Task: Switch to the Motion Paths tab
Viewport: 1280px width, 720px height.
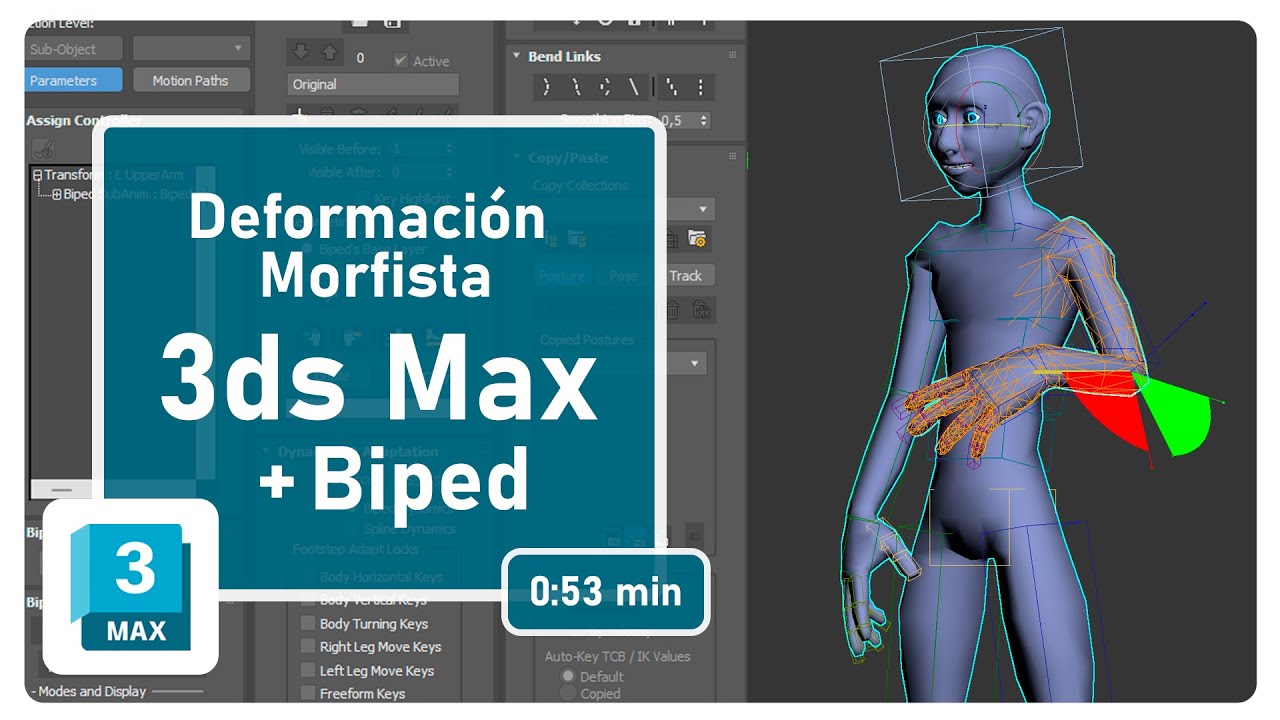Action: [190, 80]
